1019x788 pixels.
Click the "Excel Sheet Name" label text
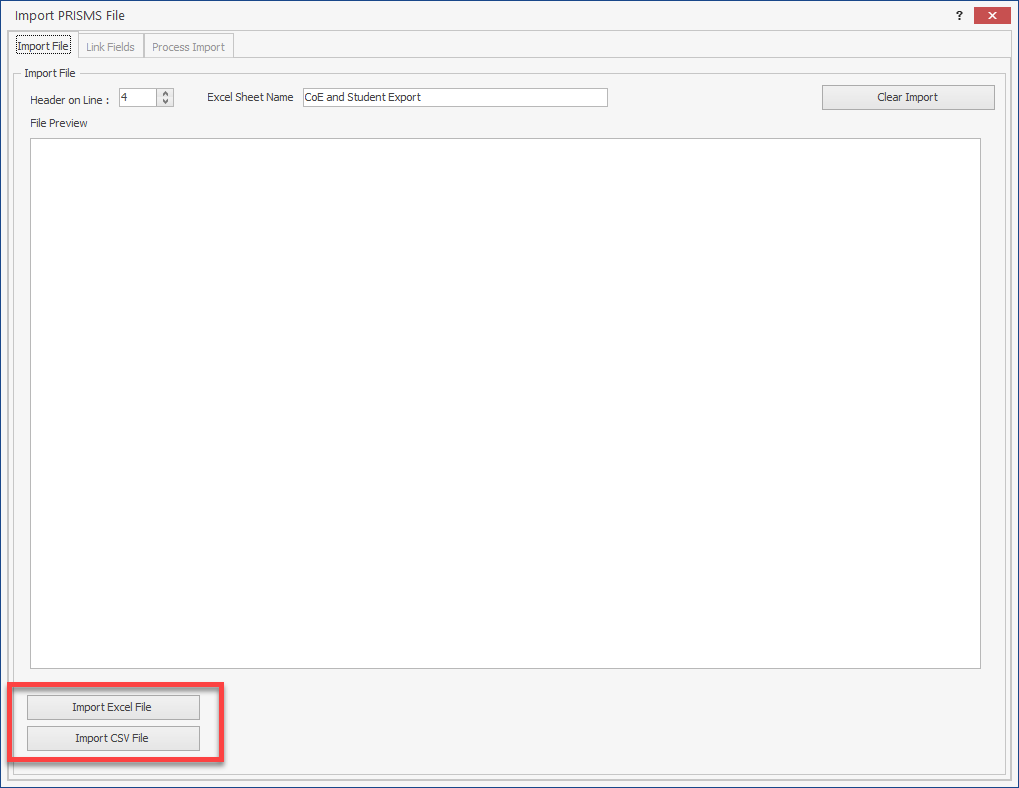click(x=250, y=97)
